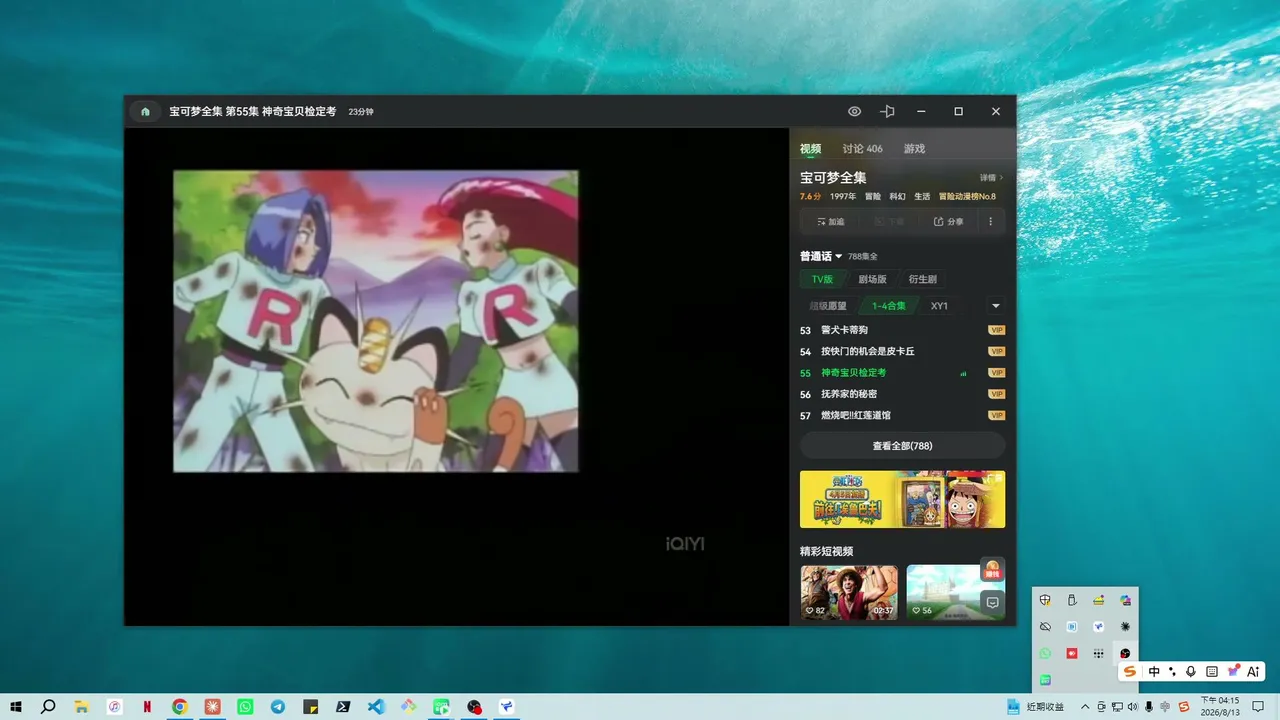Select episode 55 神奇宝贝检定考
The width and height of the screenshot is (1280, 720).
(x=902, y=373)
